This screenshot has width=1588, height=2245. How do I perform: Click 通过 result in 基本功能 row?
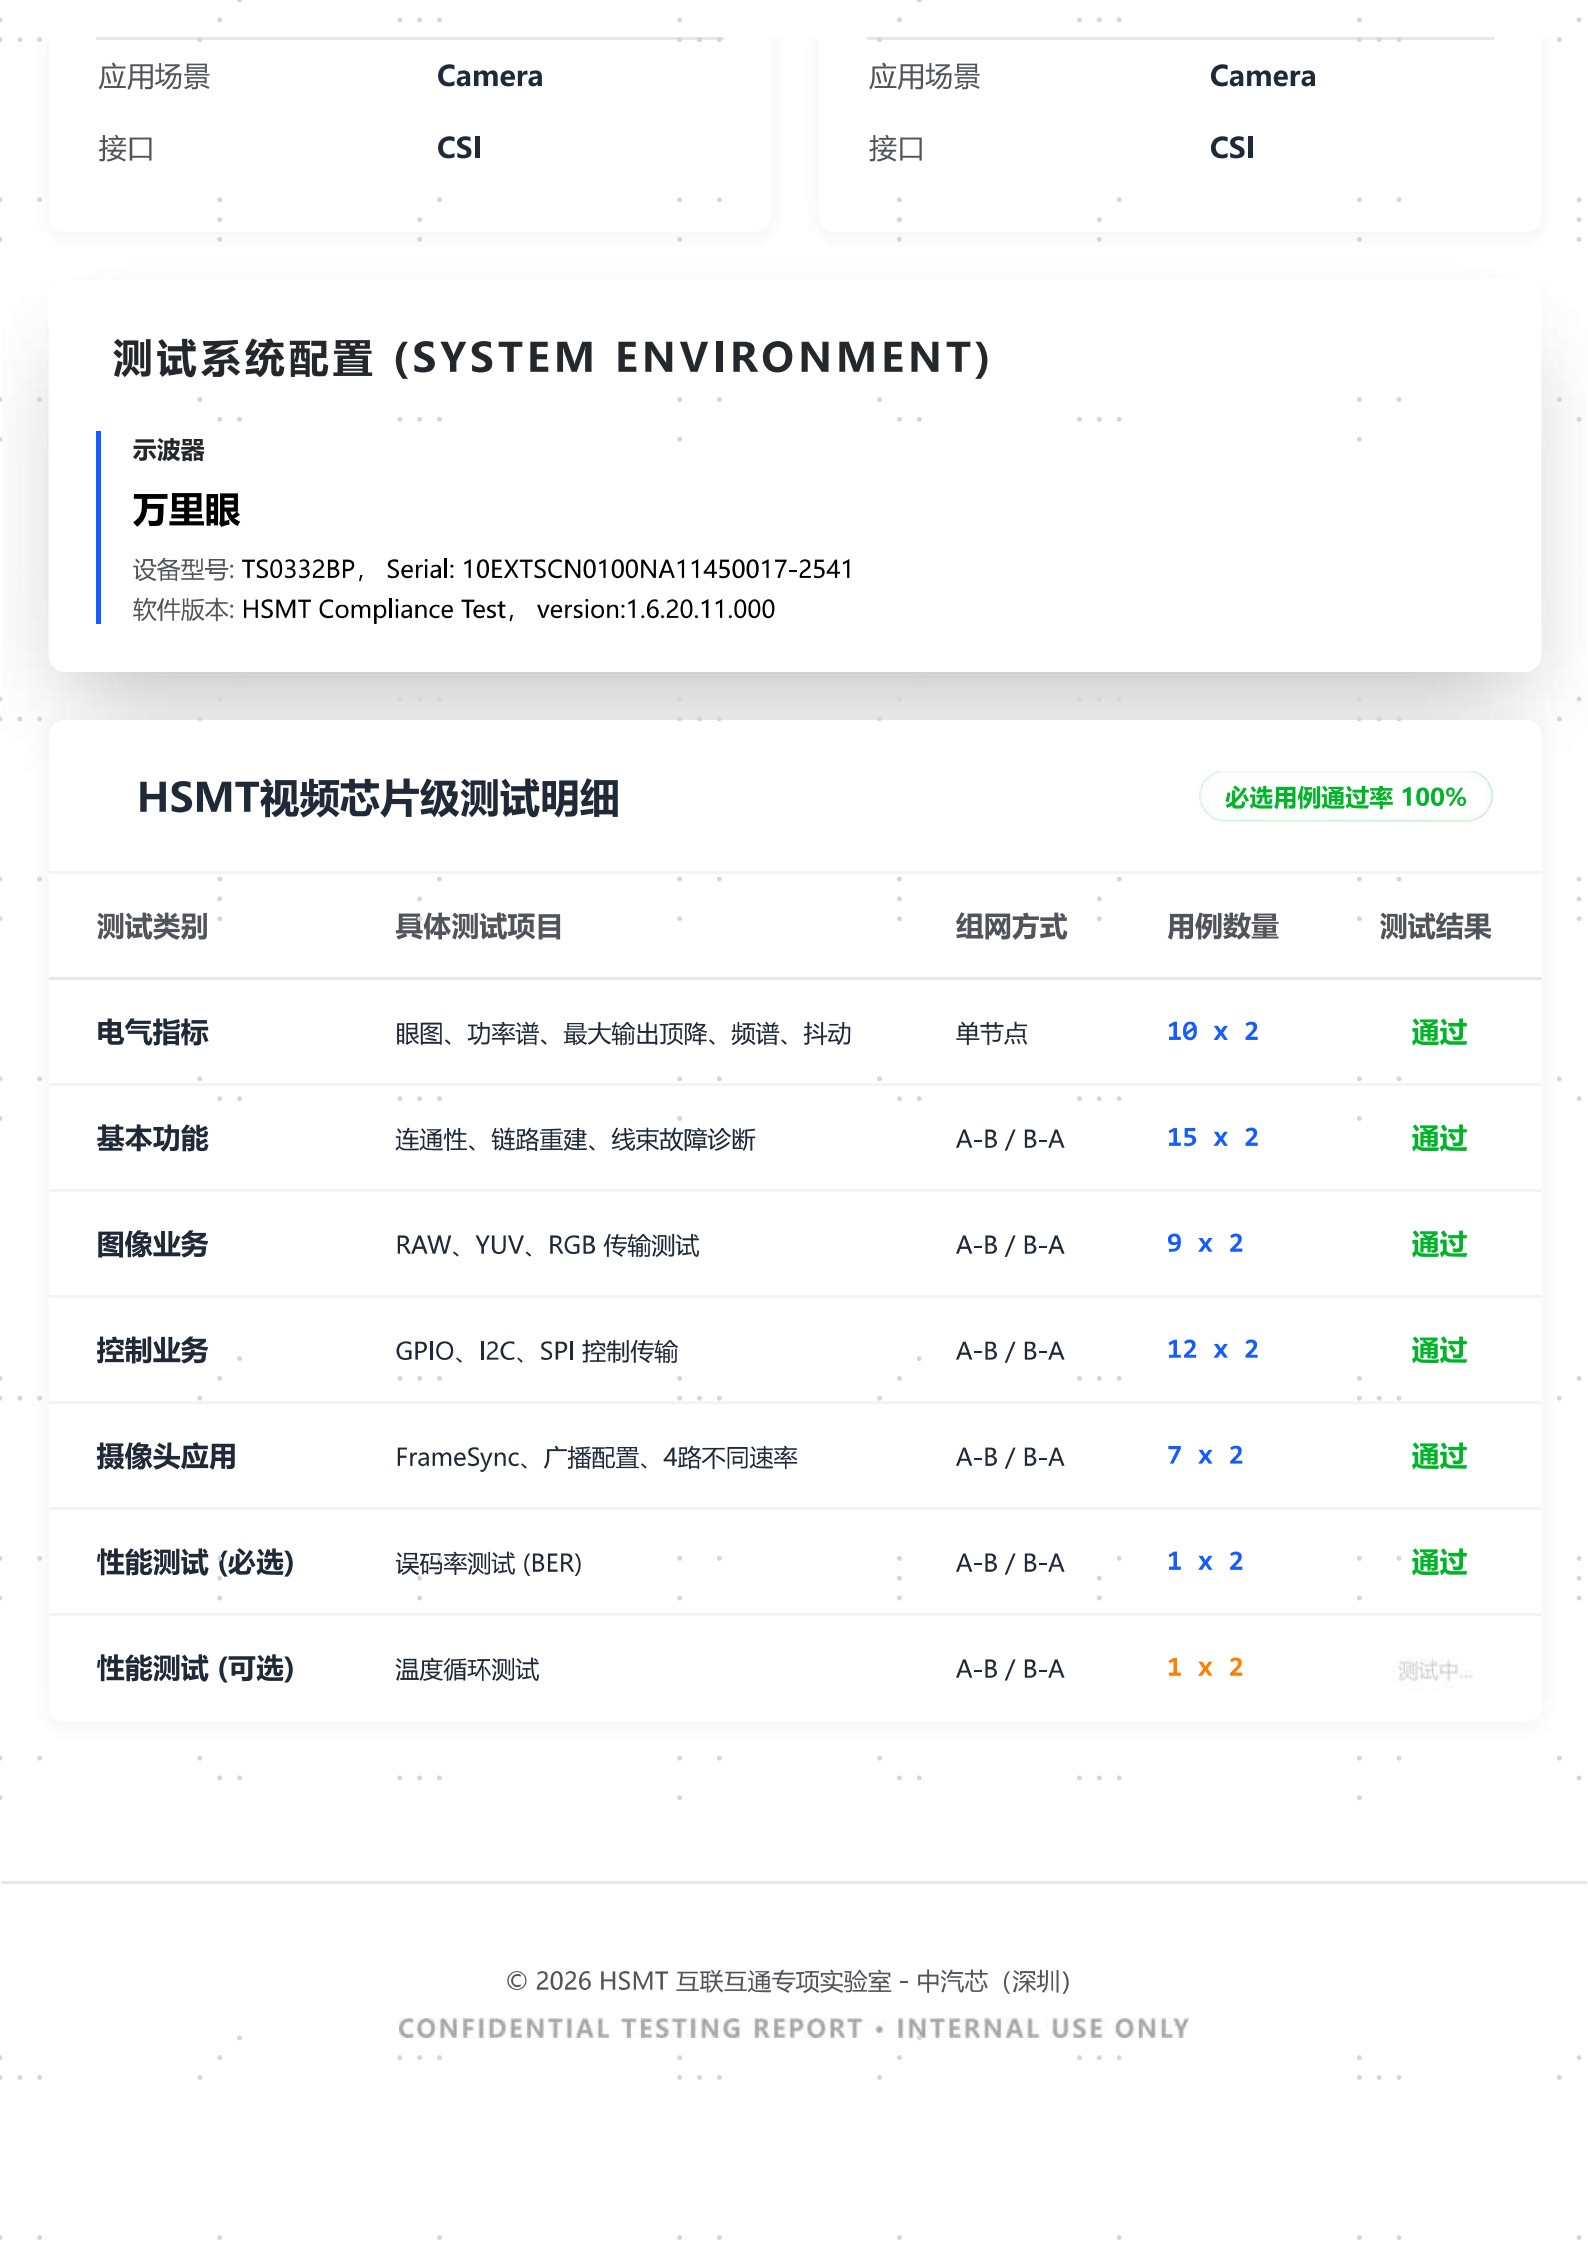1439,1138
